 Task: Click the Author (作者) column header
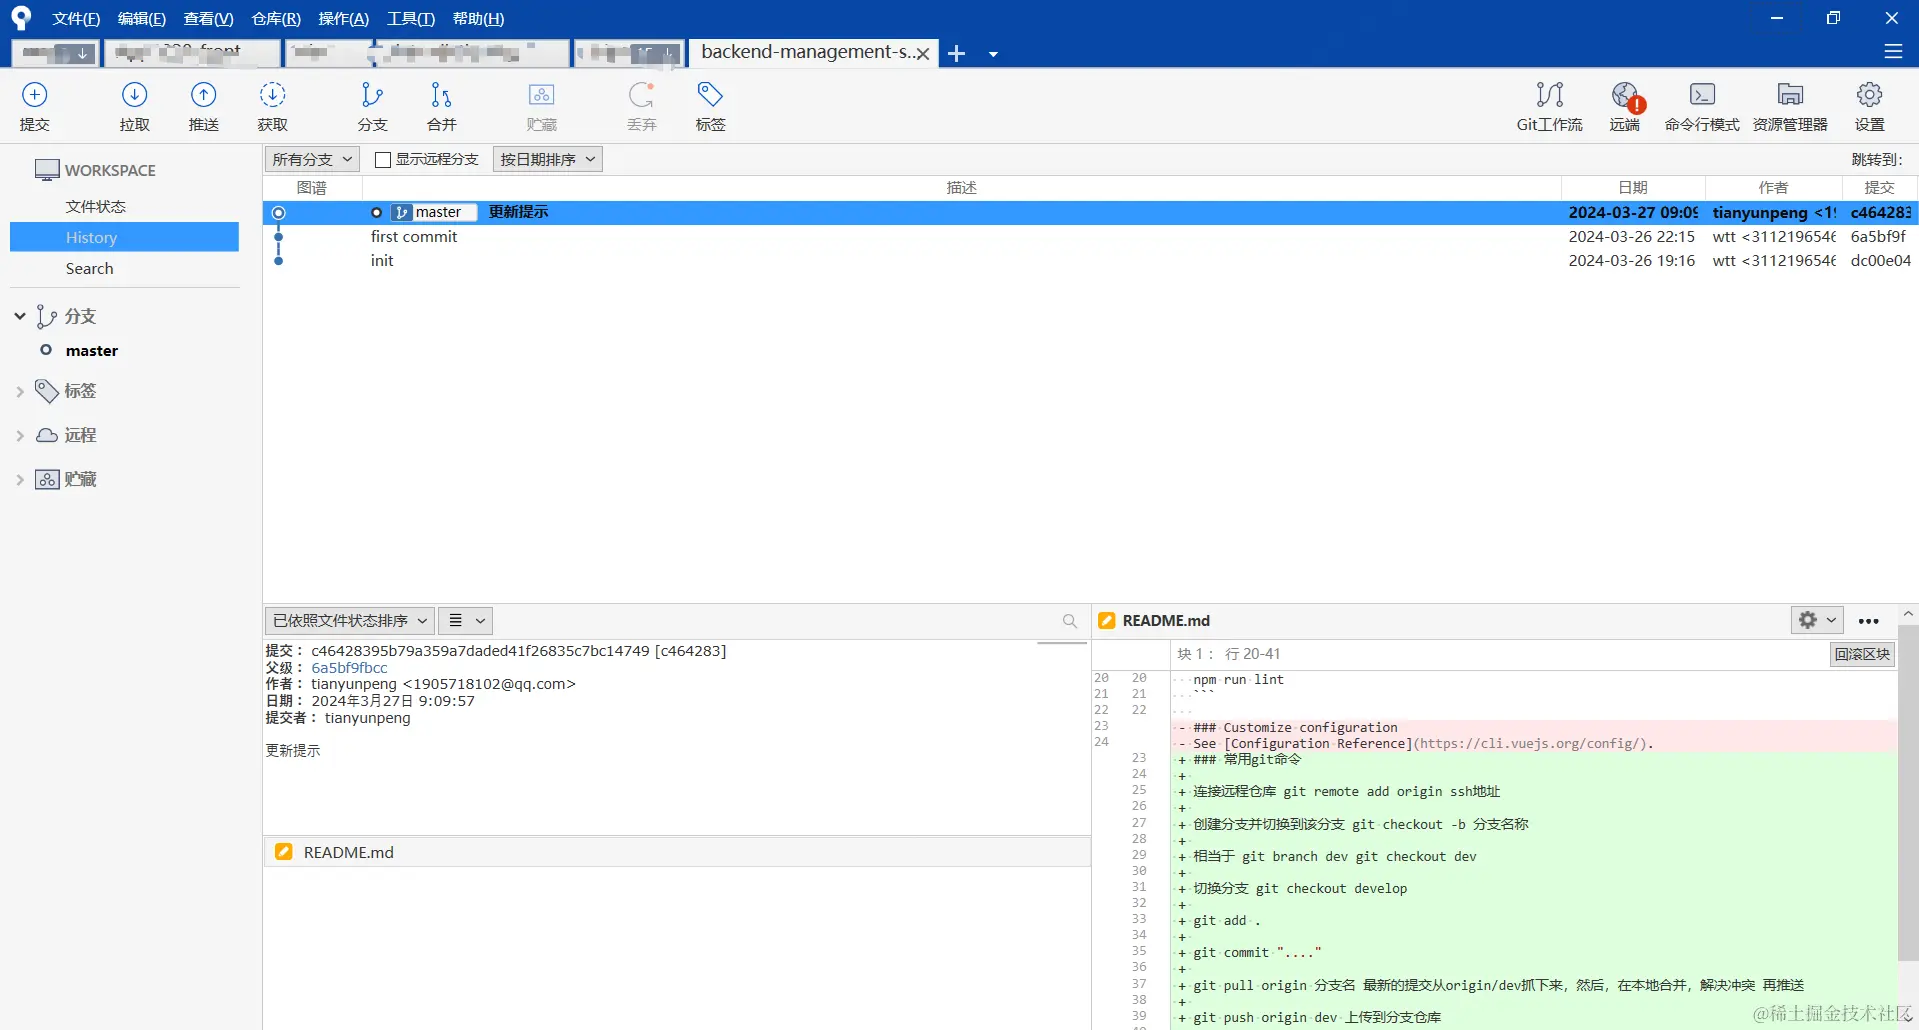[1773, 188]
